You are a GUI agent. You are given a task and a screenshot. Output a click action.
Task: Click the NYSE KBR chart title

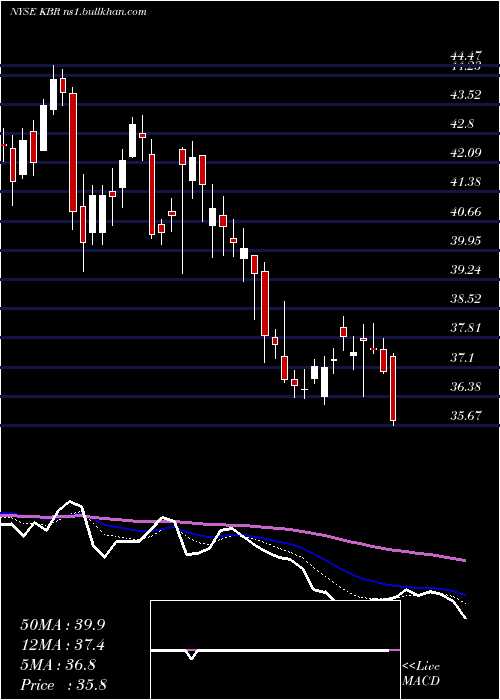pyautogui.click(x=79, y=12)
